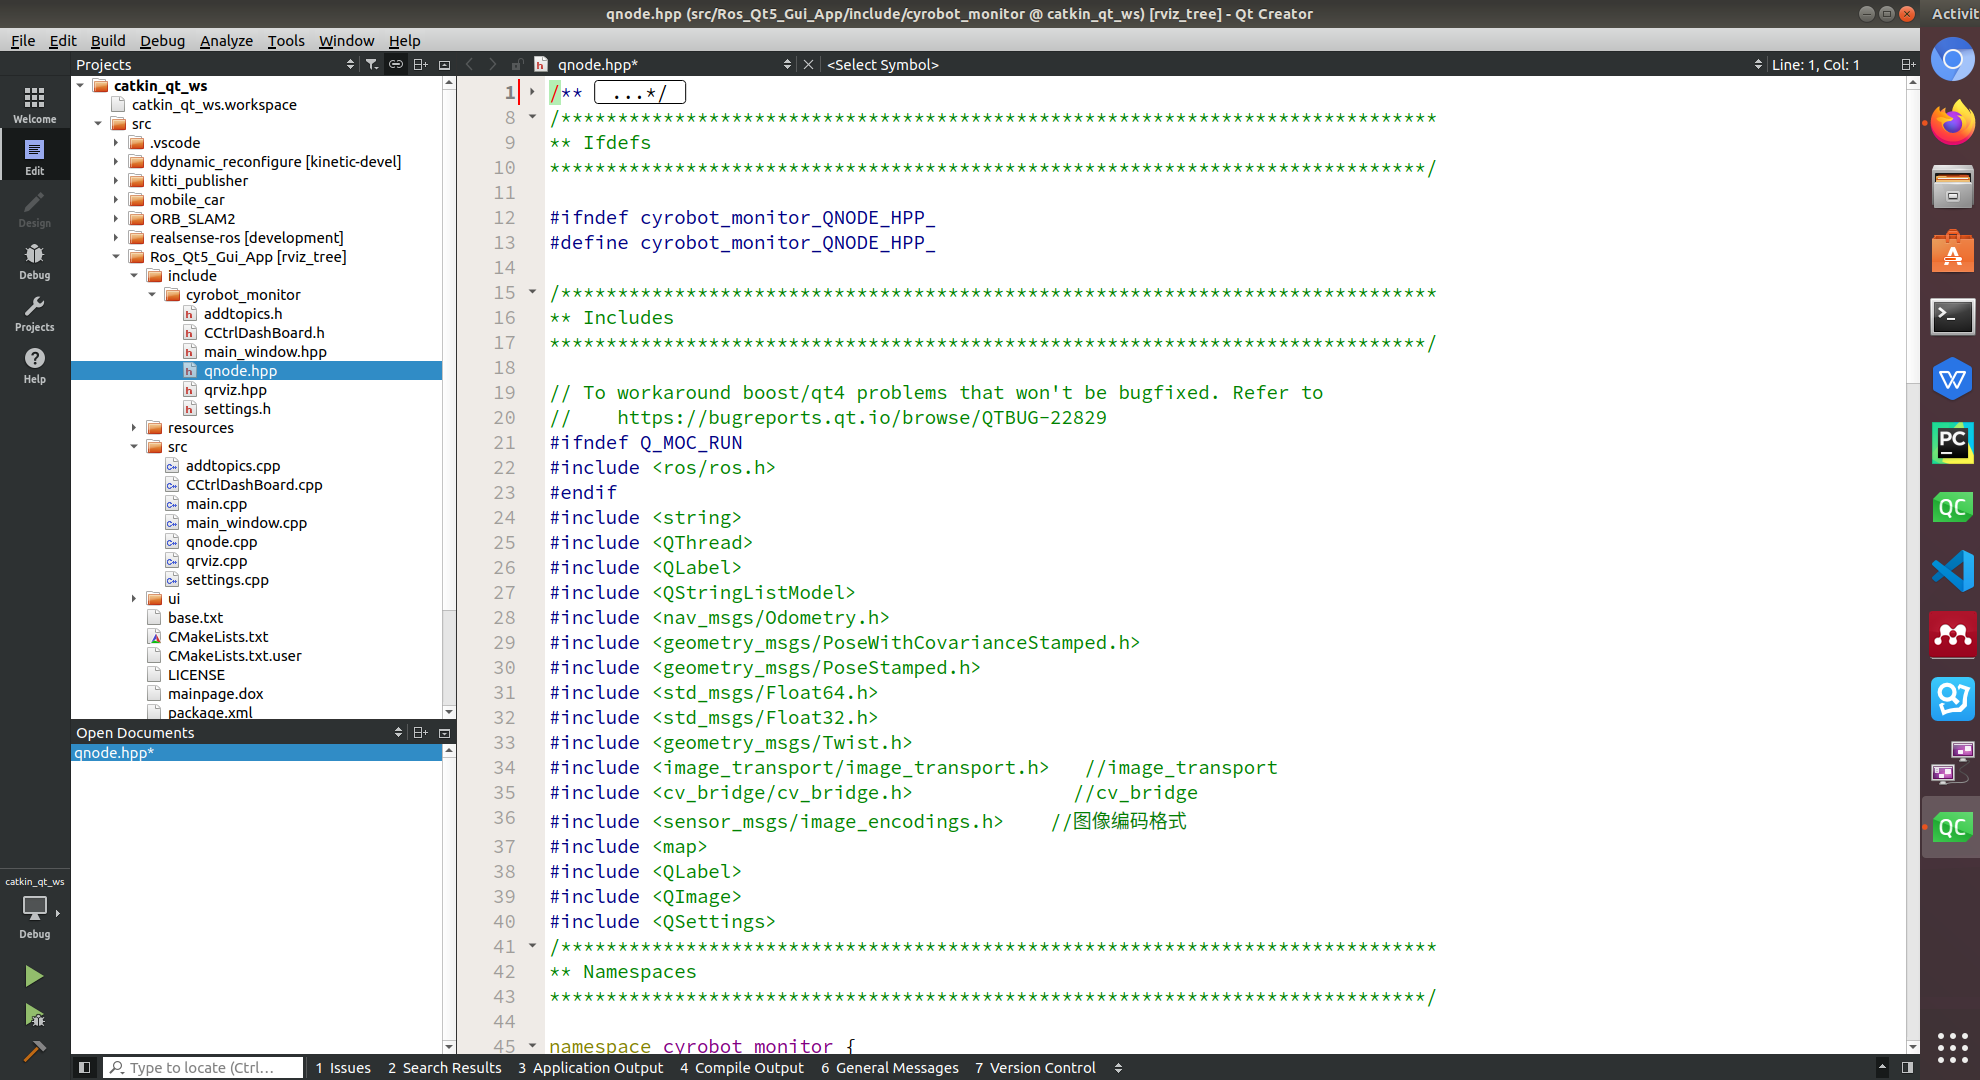The height and width of the screenshot is (1080, 1980).
Task: Toggle the left sidebar visibility button
Action: 84,1067
